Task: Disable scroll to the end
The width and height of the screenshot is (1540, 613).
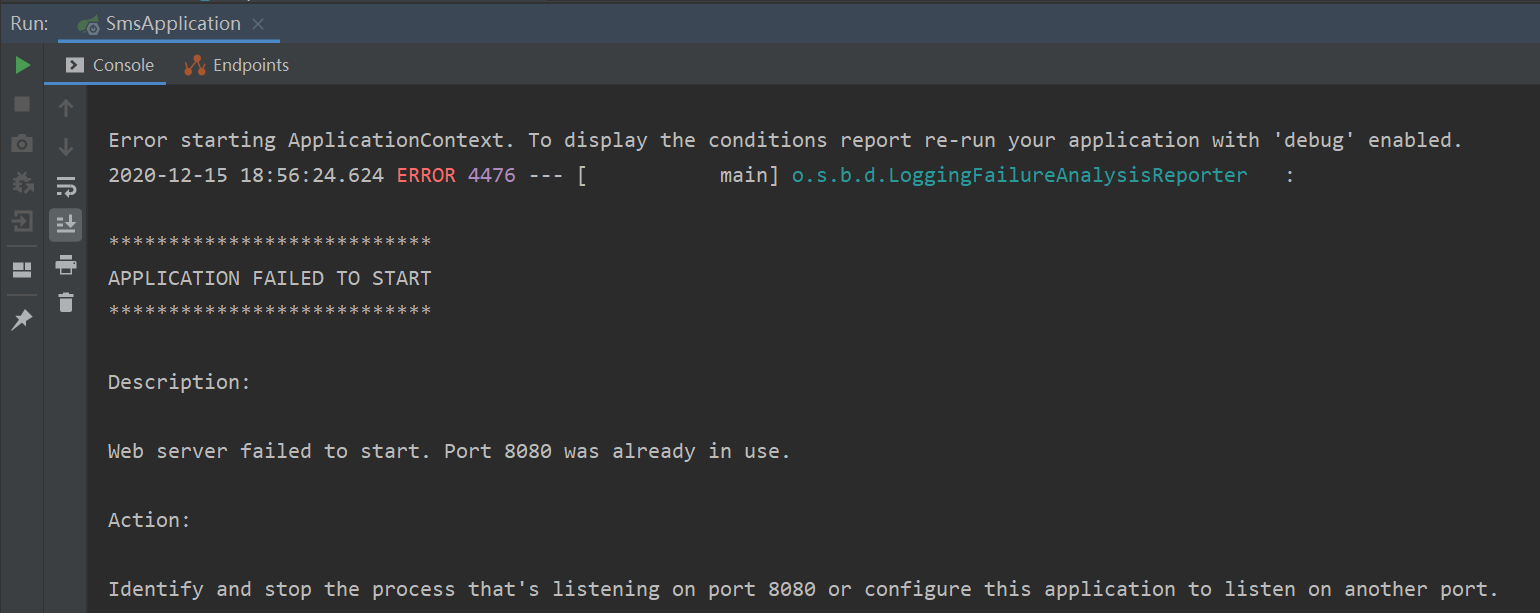Action: click(65, 223)
